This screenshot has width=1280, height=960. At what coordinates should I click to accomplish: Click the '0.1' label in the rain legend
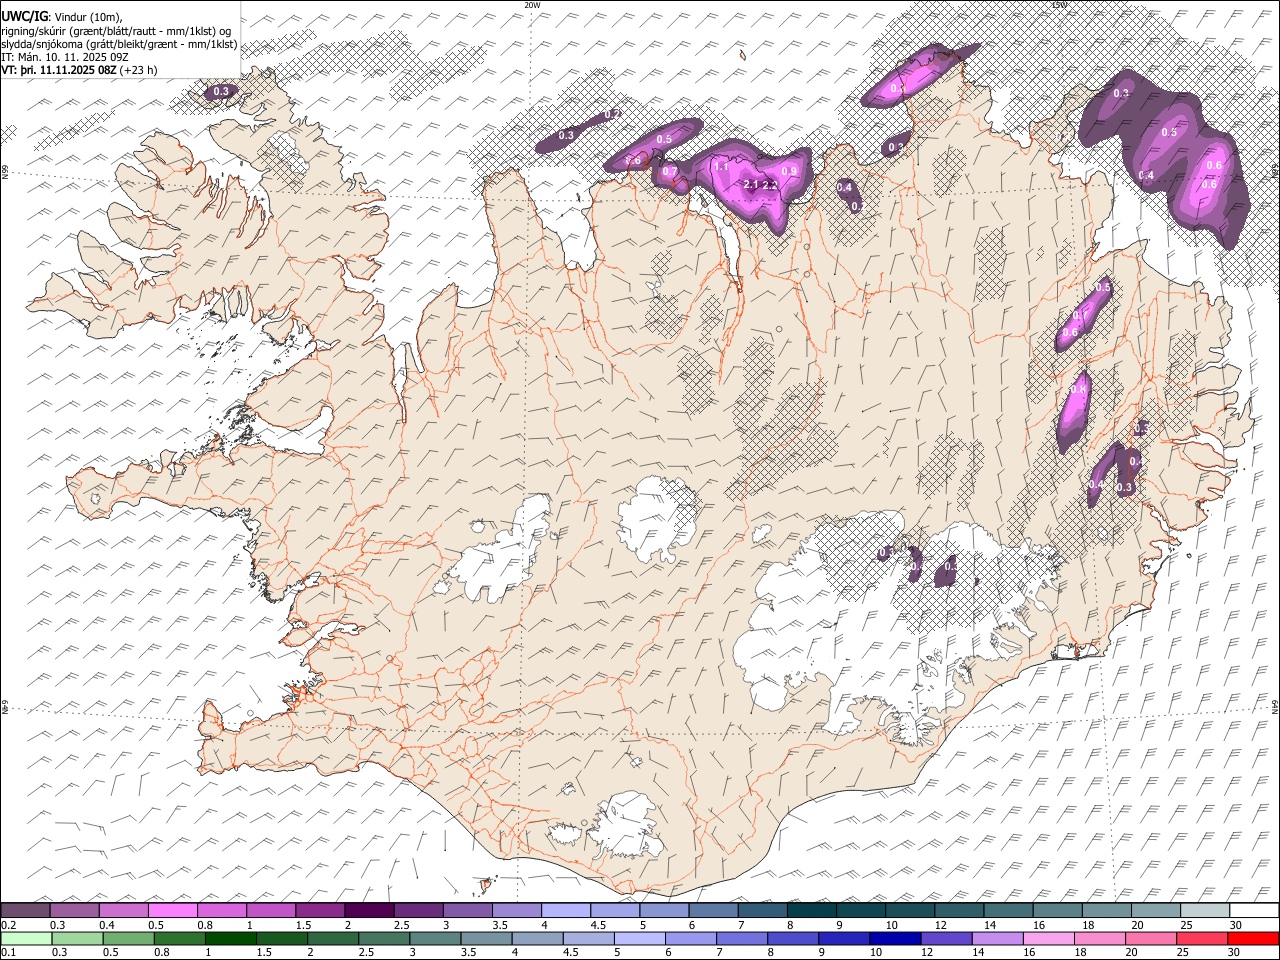pos(8,953)
